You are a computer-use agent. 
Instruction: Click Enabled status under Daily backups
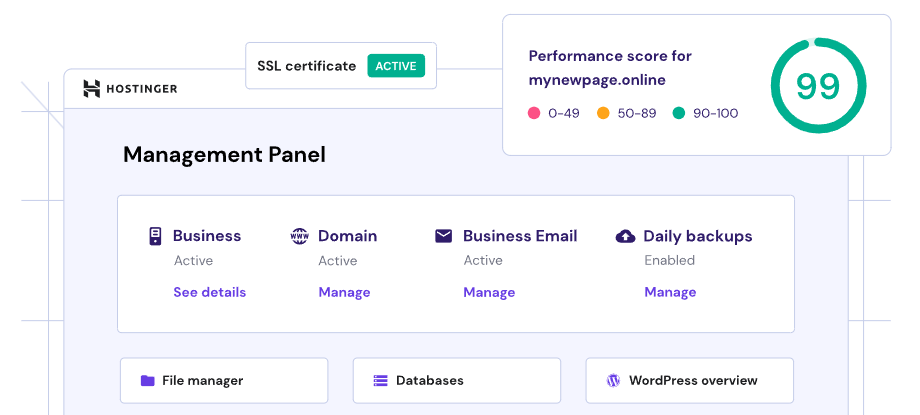[x=669, y=260]
